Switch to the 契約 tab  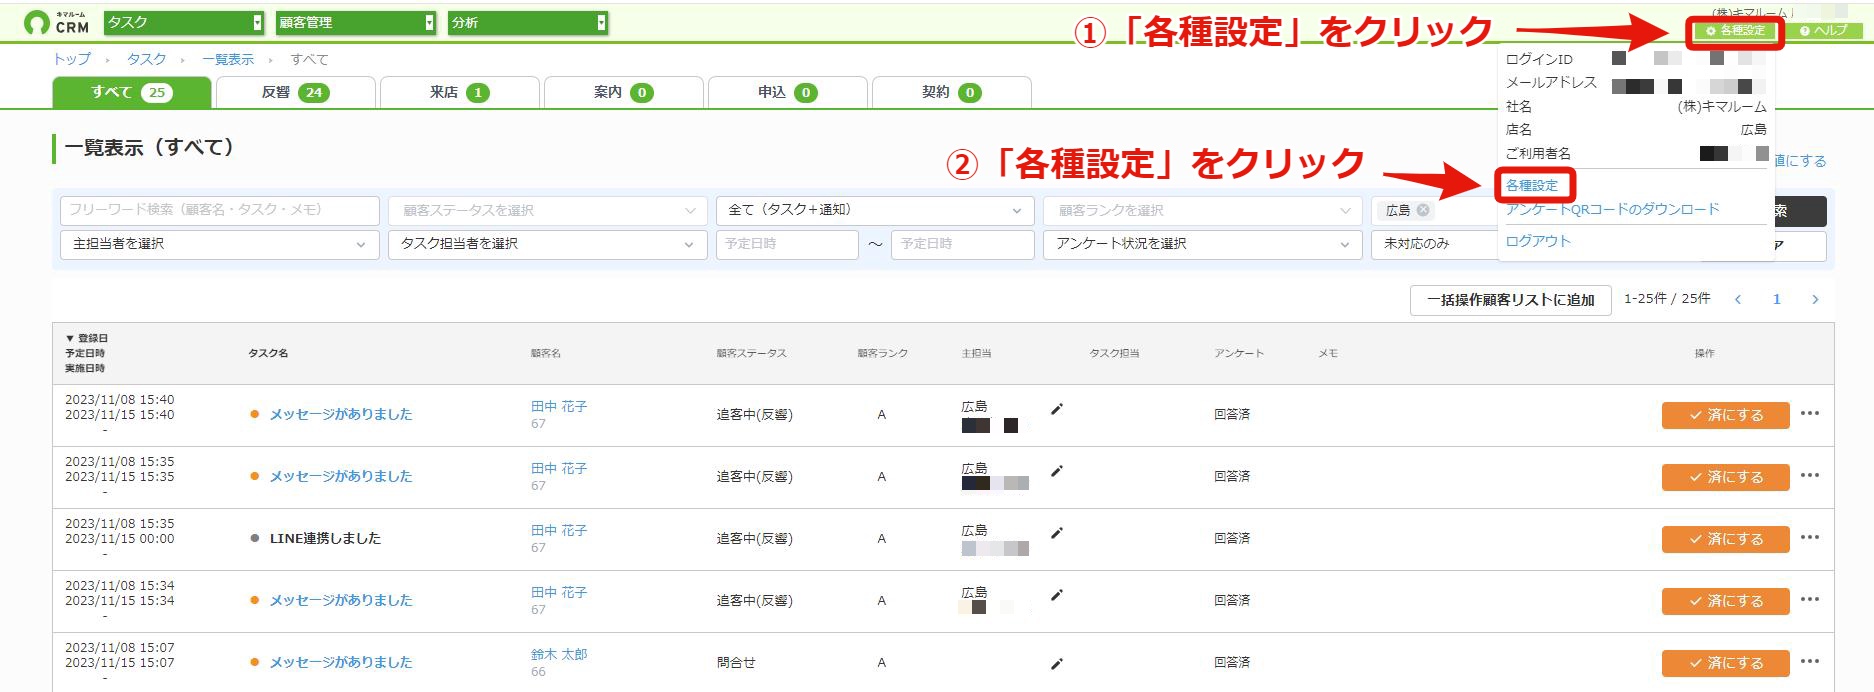pyautogui.click(x=952, y=92)
